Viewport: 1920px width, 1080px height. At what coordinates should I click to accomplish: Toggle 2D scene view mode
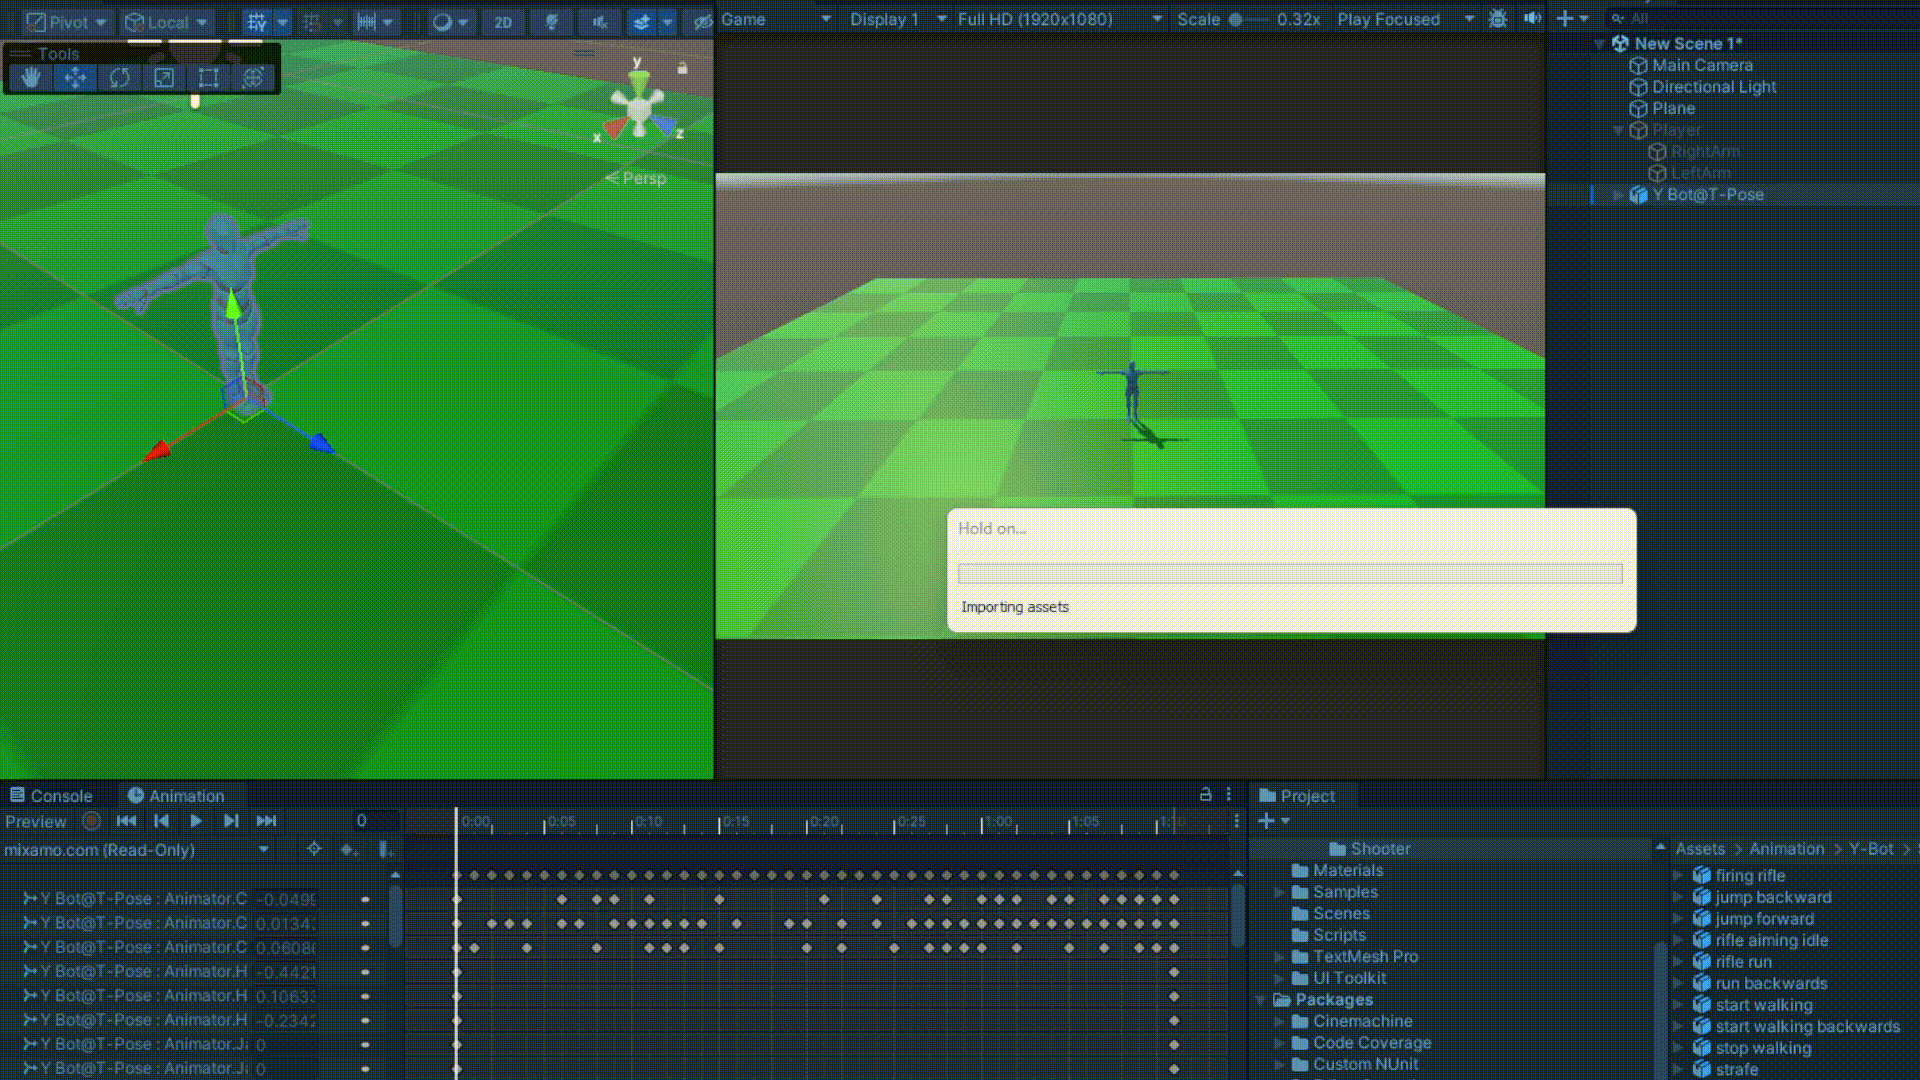[x=503, y=21]
